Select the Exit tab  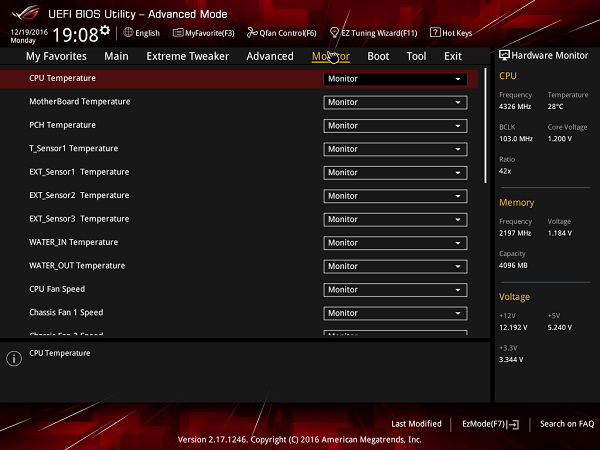[453, 56]
